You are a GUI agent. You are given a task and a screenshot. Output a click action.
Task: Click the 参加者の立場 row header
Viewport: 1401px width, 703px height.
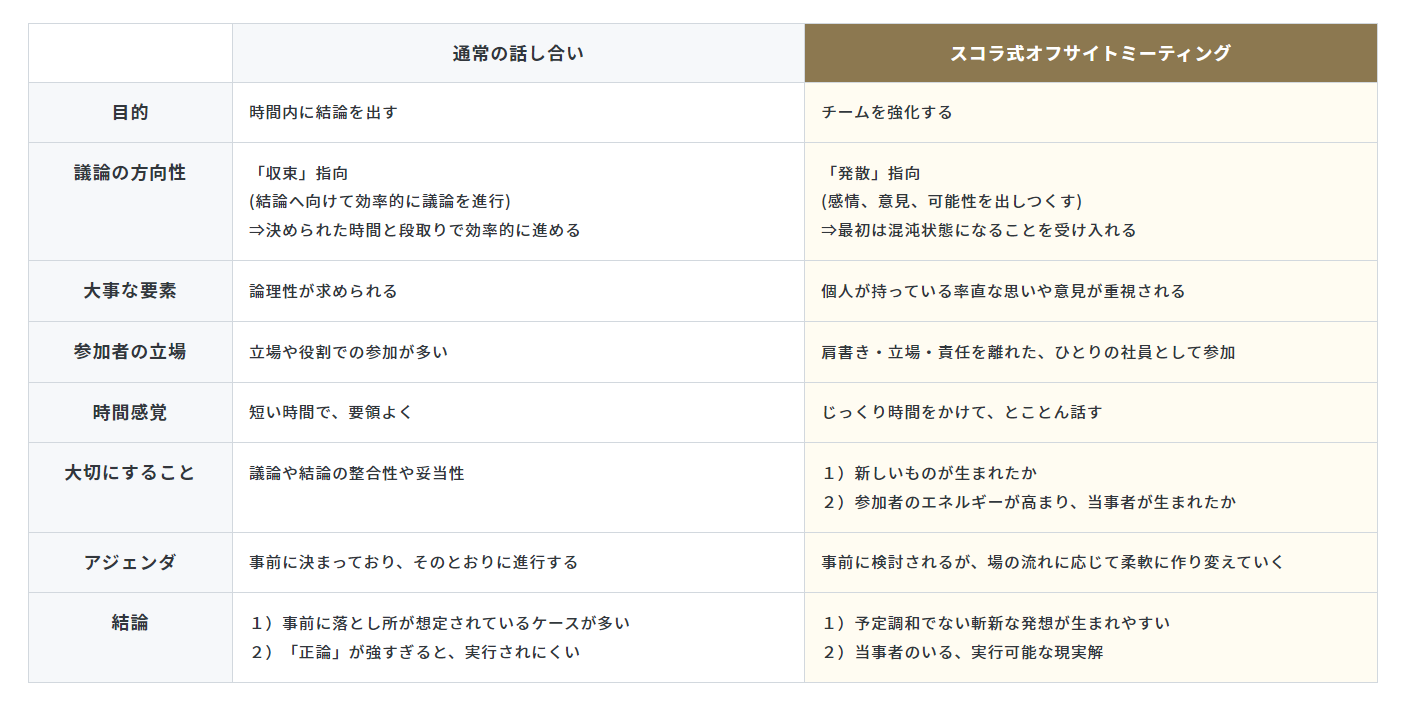[130, 352]
